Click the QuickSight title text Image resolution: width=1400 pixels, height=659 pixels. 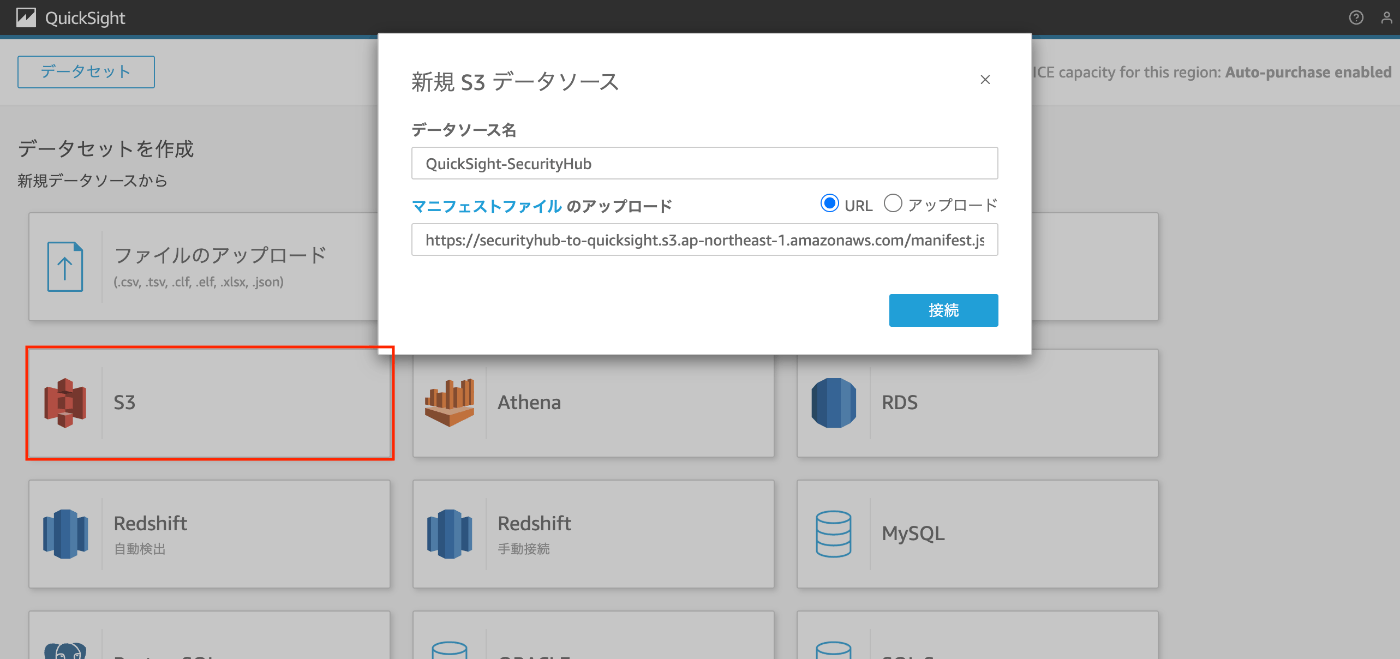click(85, 19)
